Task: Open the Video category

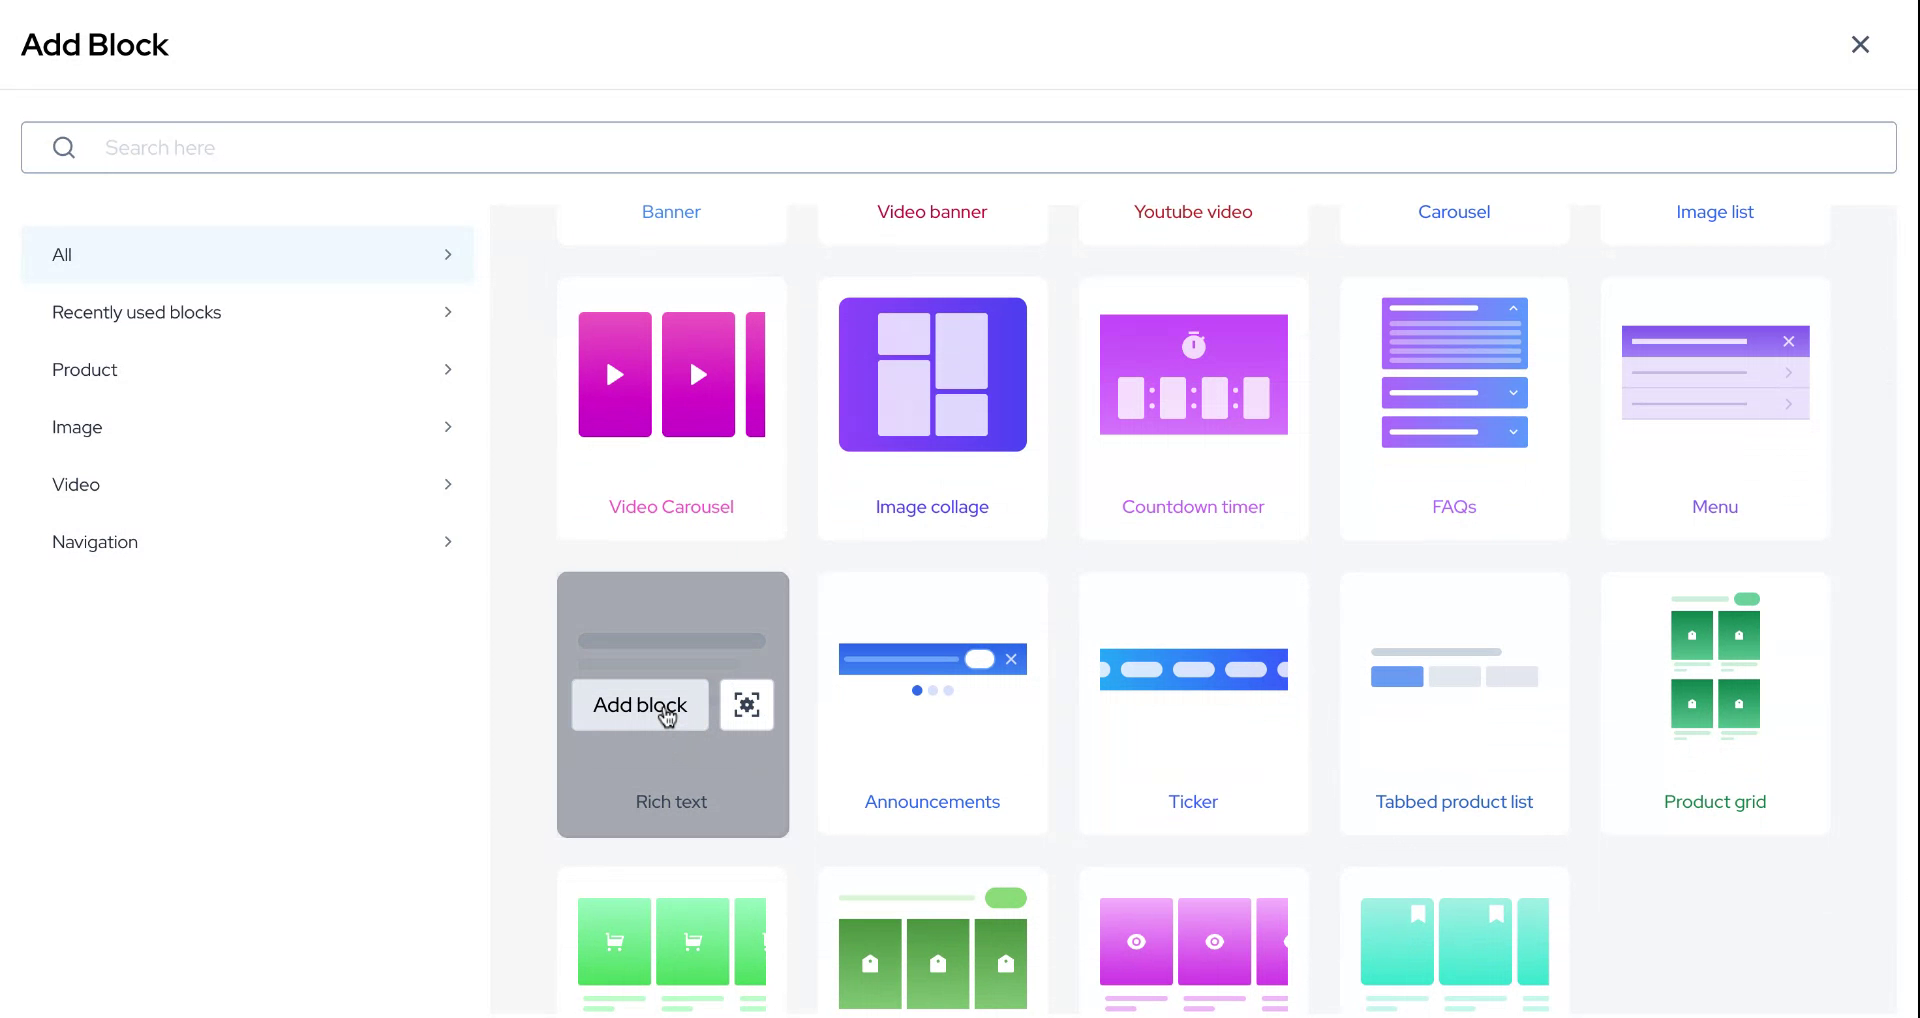Action: 248,484
